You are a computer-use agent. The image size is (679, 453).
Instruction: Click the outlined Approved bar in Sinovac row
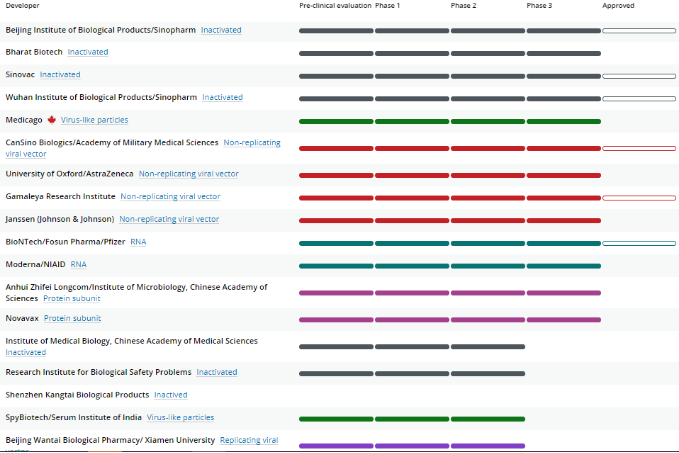[x=639, y=76]
